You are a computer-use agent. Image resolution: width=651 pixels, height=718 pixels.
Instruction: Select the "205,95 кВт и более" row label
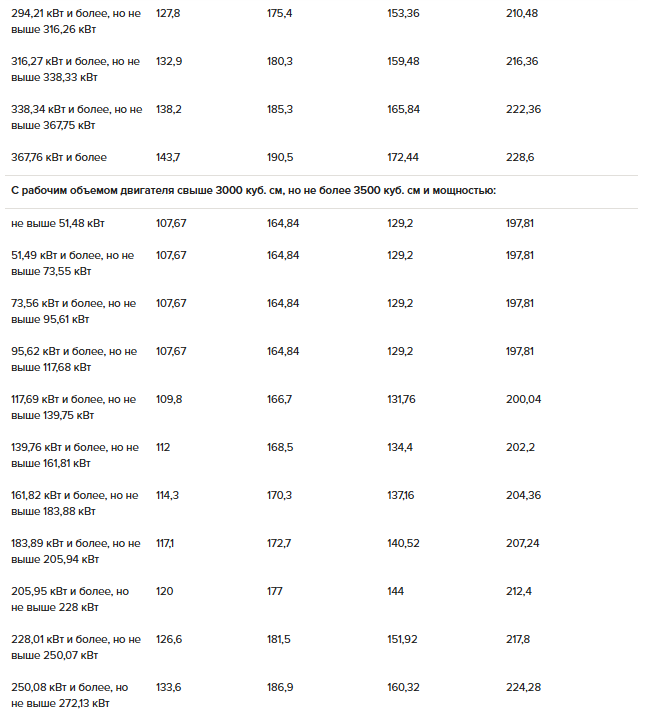(70, 599)
